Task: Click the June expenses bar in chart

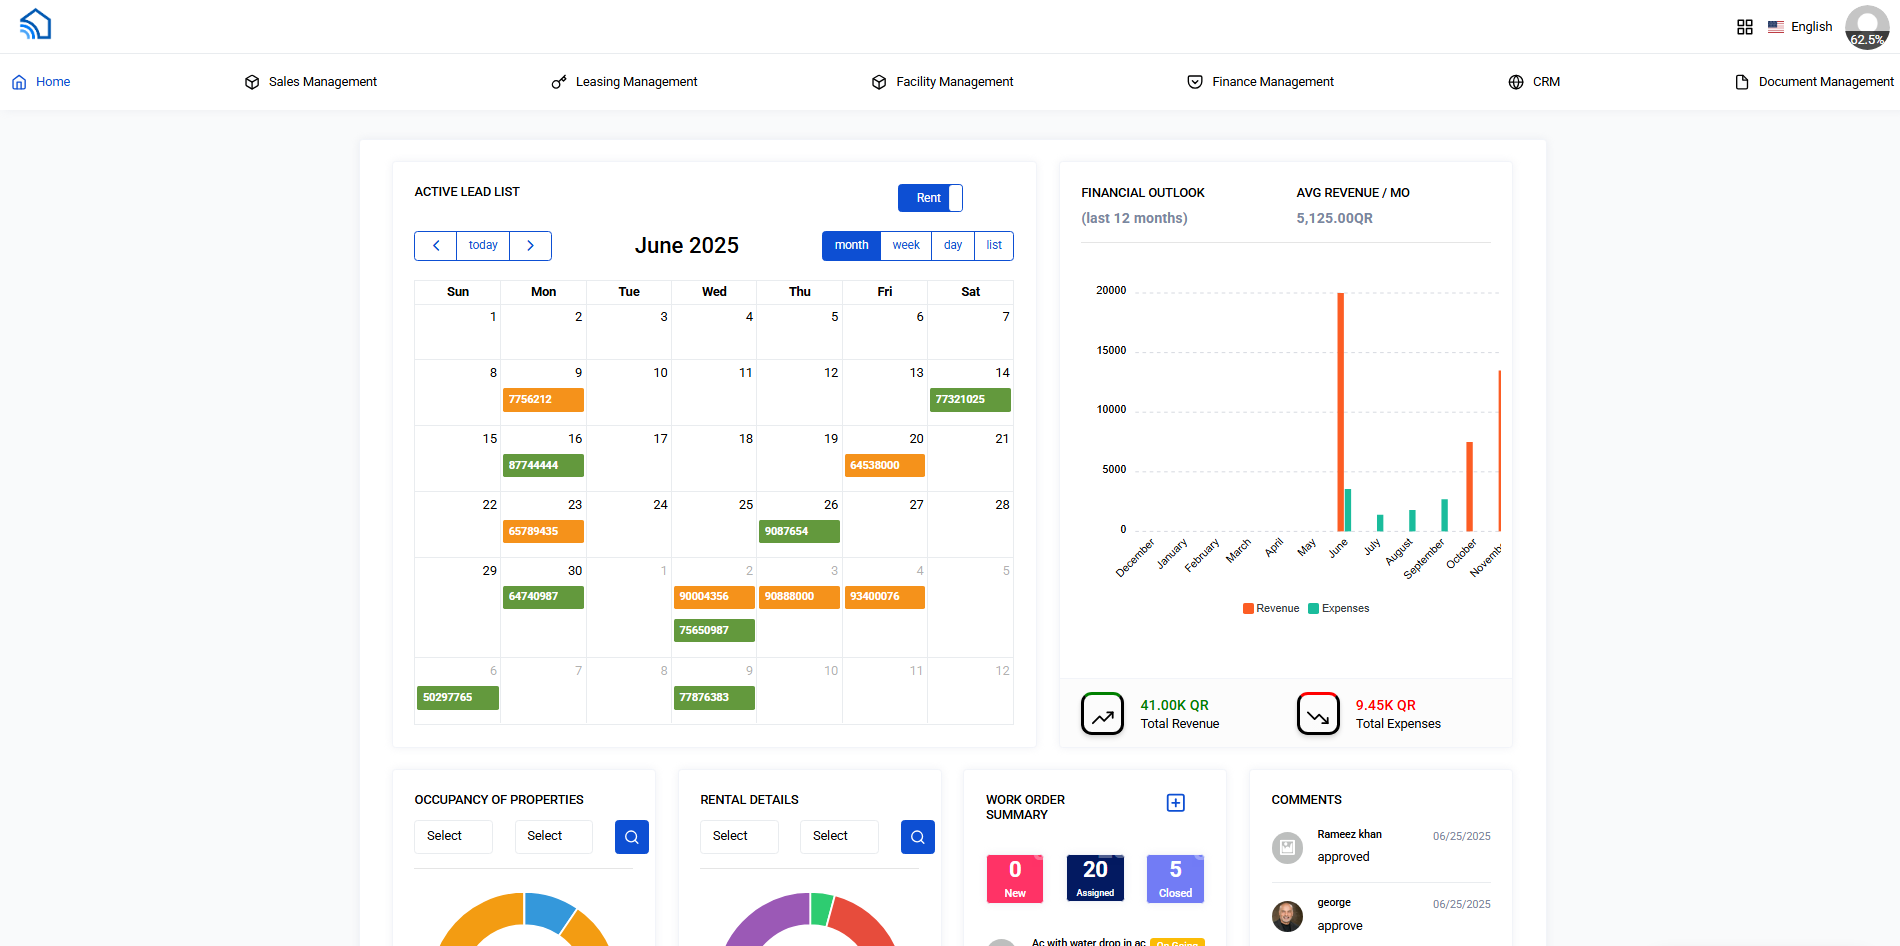Action: [1348, 510]
